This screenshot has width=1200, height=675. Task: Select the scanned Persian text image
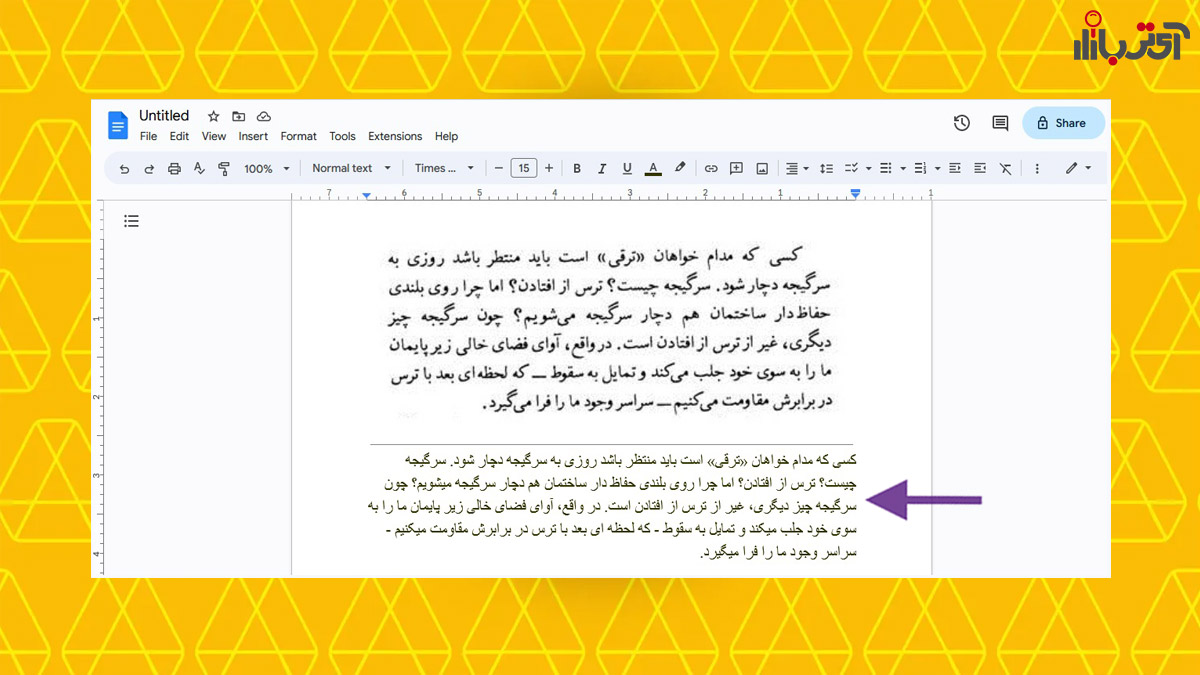(x=611, y=332)
